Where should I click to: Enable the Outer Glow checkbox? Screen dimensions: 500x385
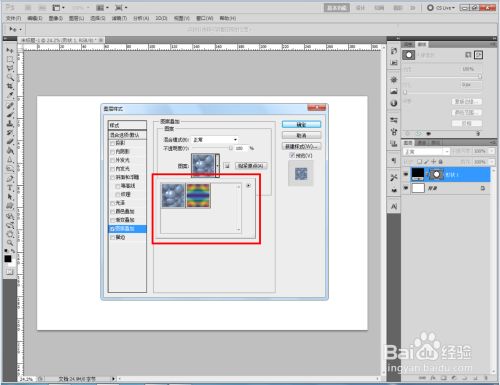tap(112, 160)
